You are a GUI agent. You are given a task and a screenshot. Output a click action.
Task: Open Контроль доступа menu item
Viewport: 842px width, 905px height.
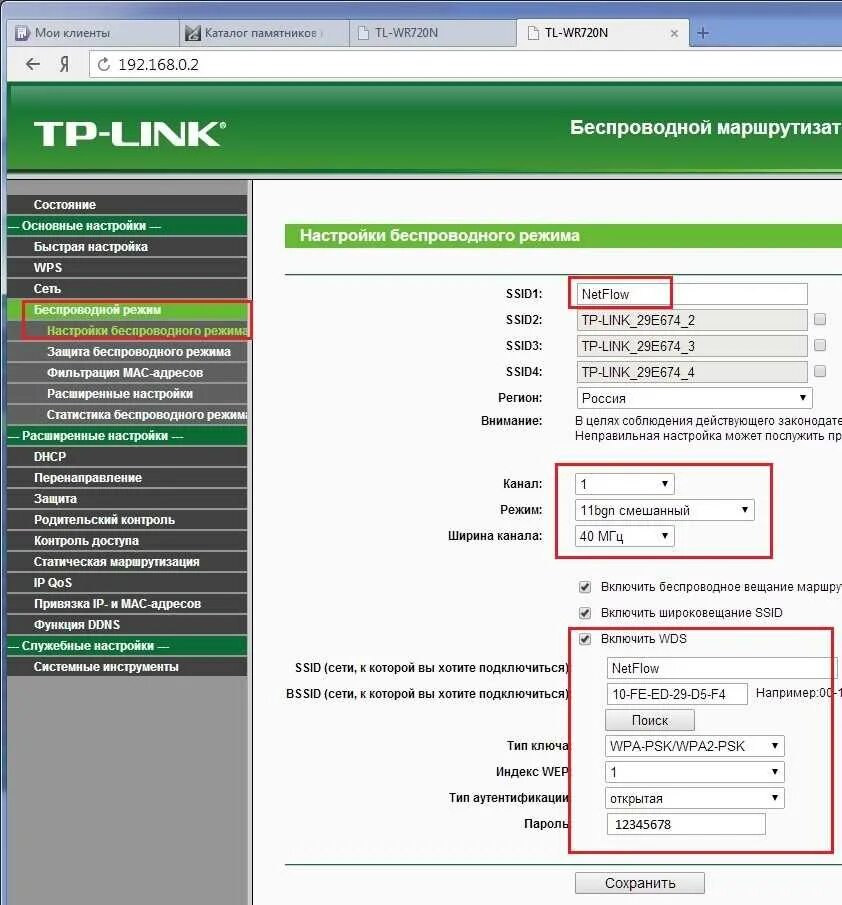tap(127, 541)
